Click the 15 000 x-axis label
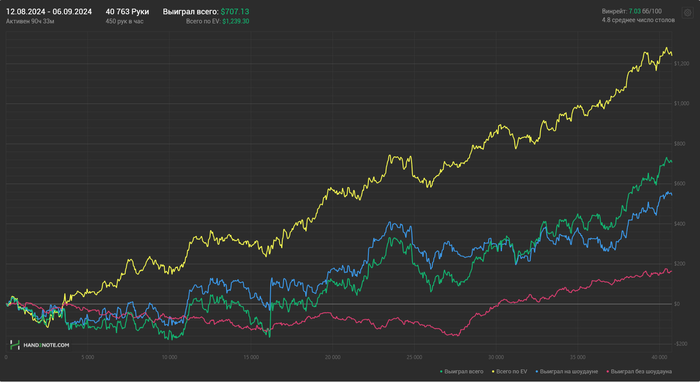700x382 pixels. (251, 357)
